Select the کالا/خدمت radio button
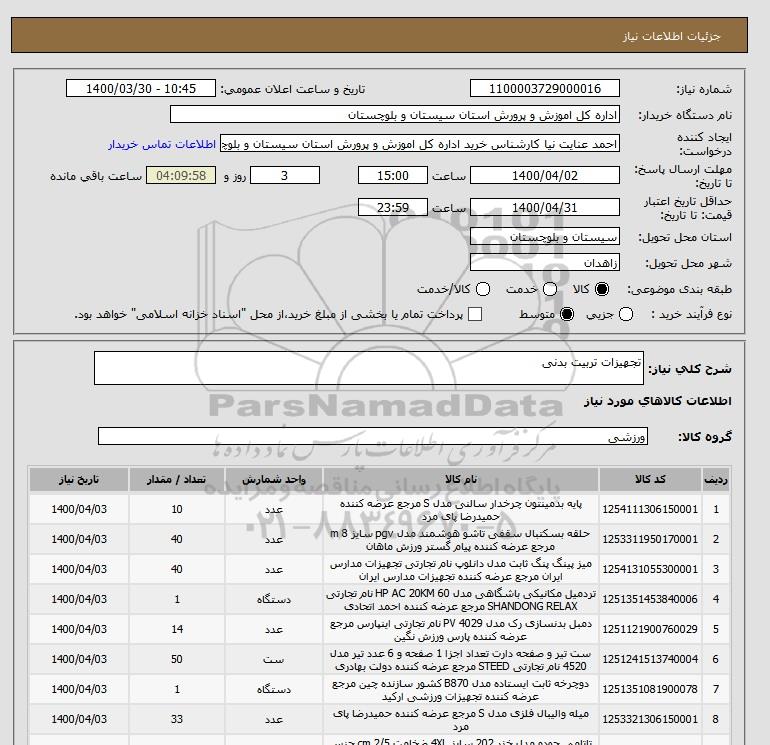Screen dimensions: 770x745 click(483, 289)
